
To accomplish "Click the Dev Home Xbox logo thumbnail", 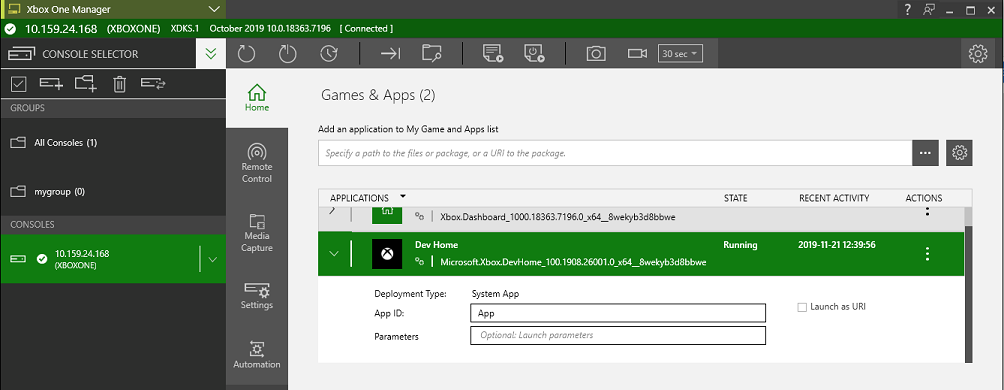I will point(387,254).
